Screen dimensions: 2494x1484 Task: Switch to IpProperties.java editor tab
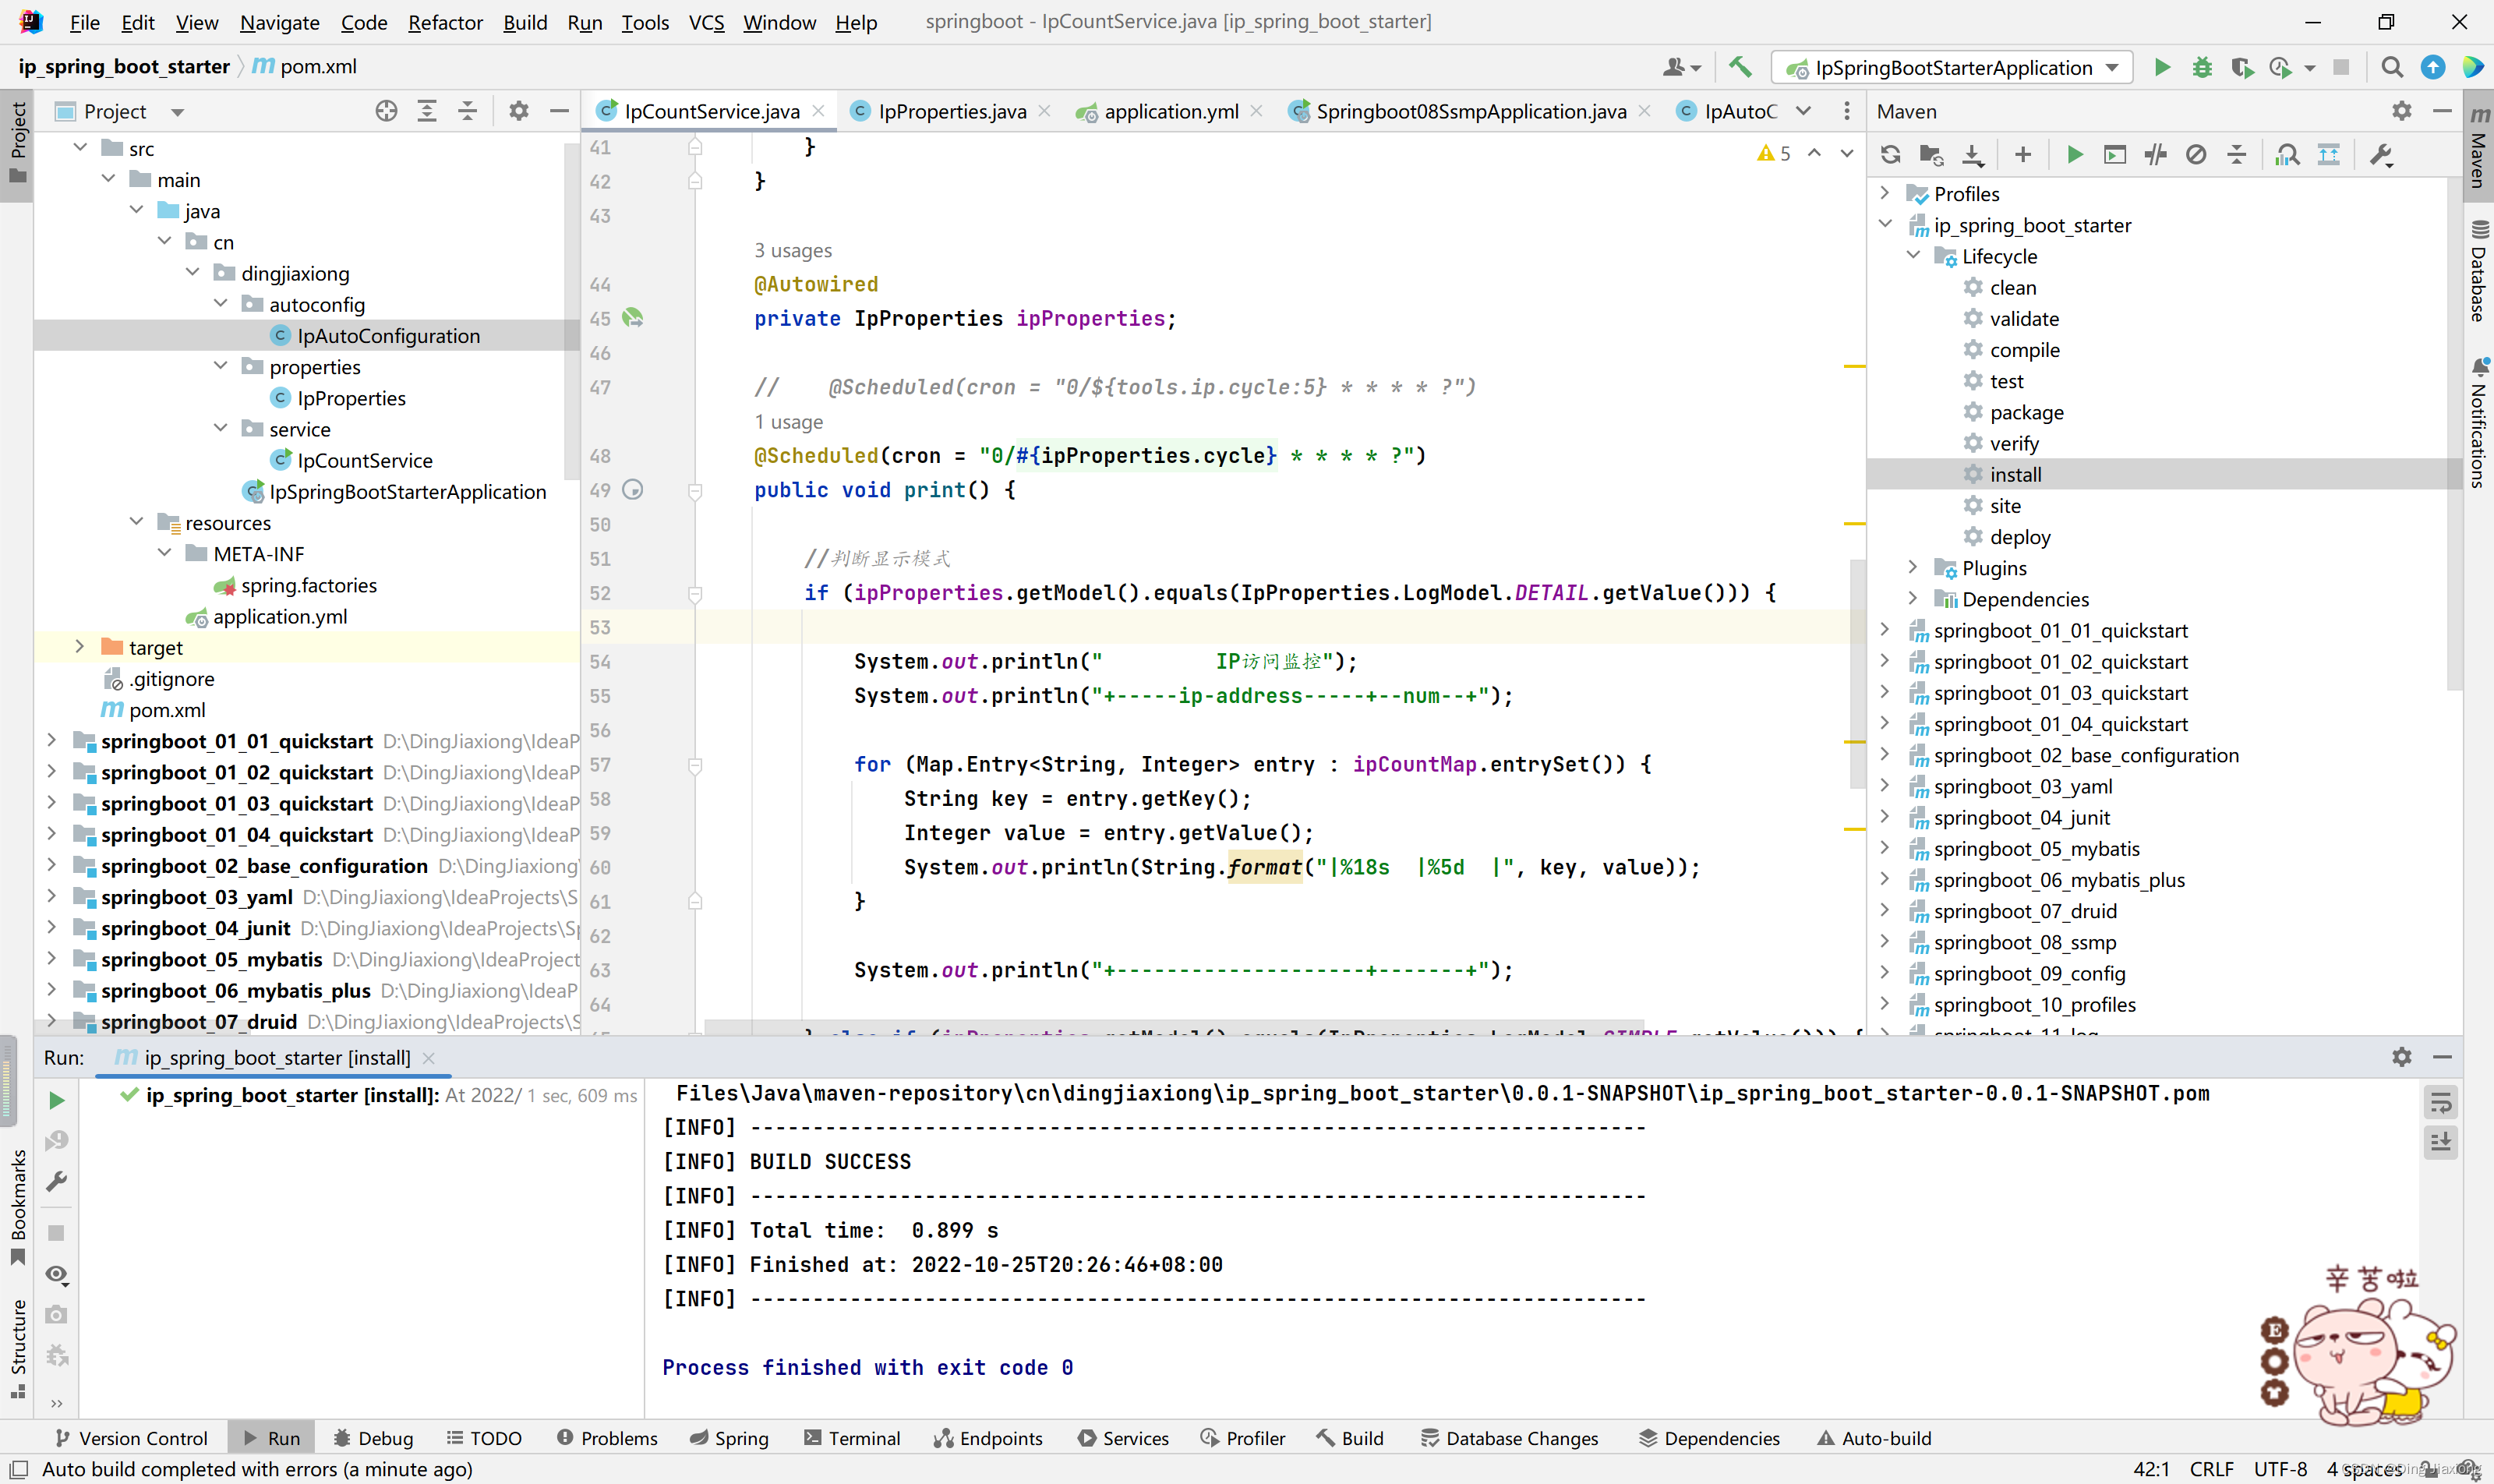click(951, 111)
